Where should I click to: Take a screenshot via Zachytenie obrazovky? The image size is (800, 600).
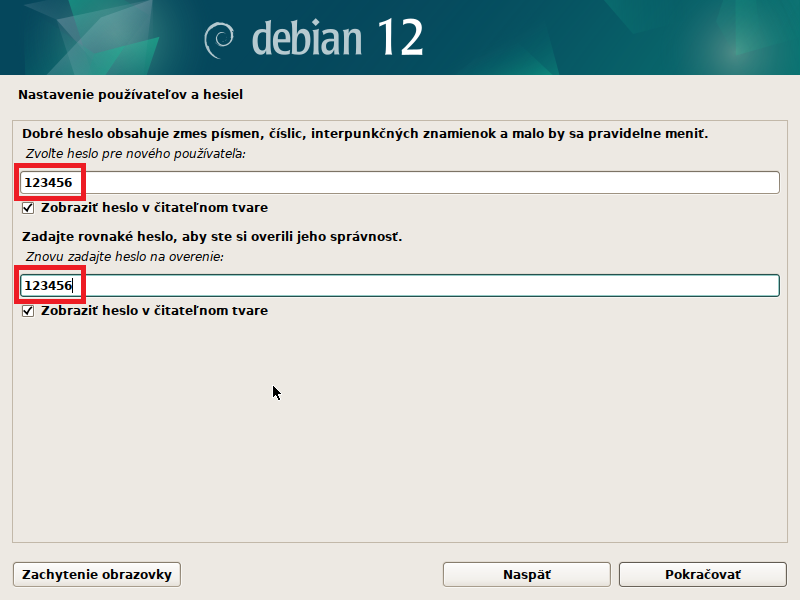[x=97, y=575]
